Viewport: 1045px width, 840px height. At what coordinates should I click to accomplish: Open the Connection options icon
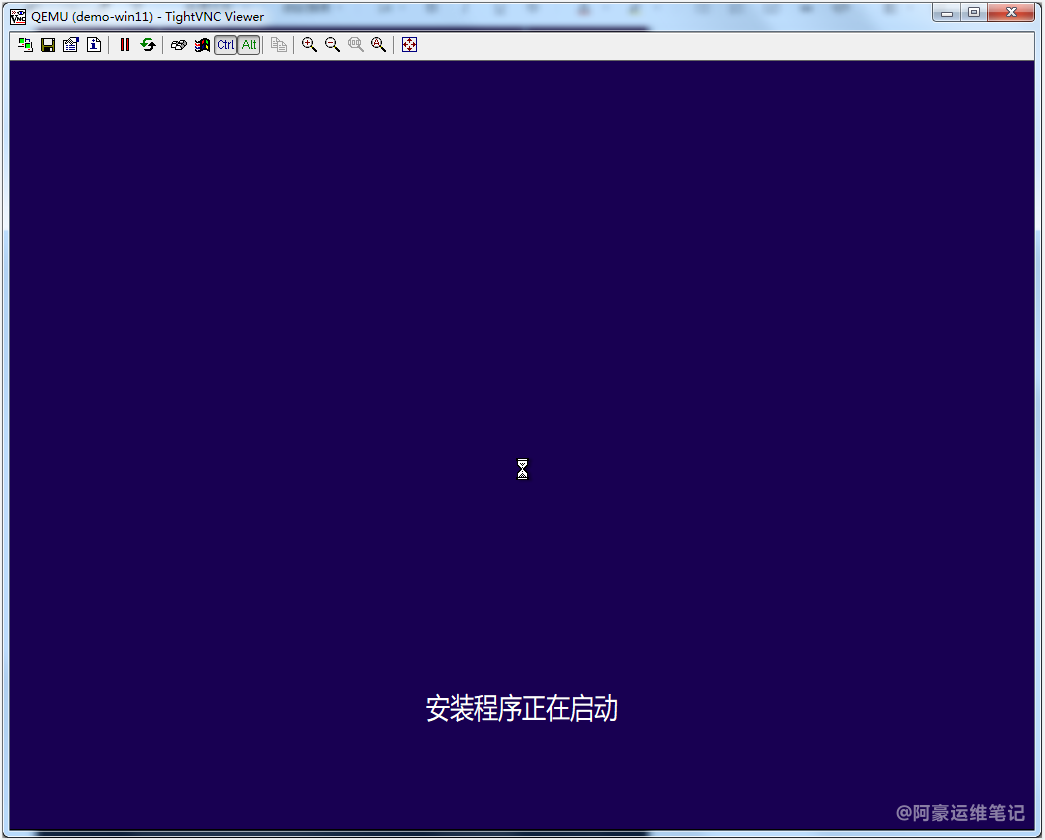click(x=71, y=45)
